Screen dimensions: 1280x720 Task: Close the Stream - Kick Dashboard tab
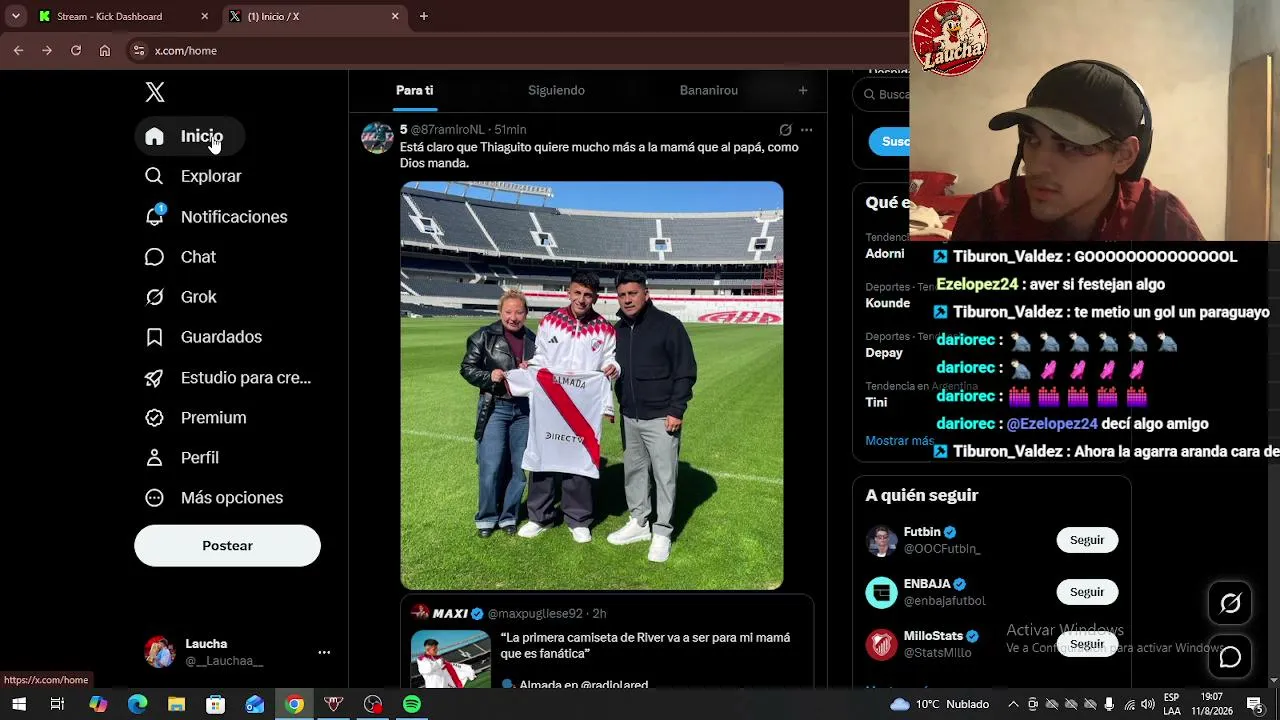click(205, 16)
